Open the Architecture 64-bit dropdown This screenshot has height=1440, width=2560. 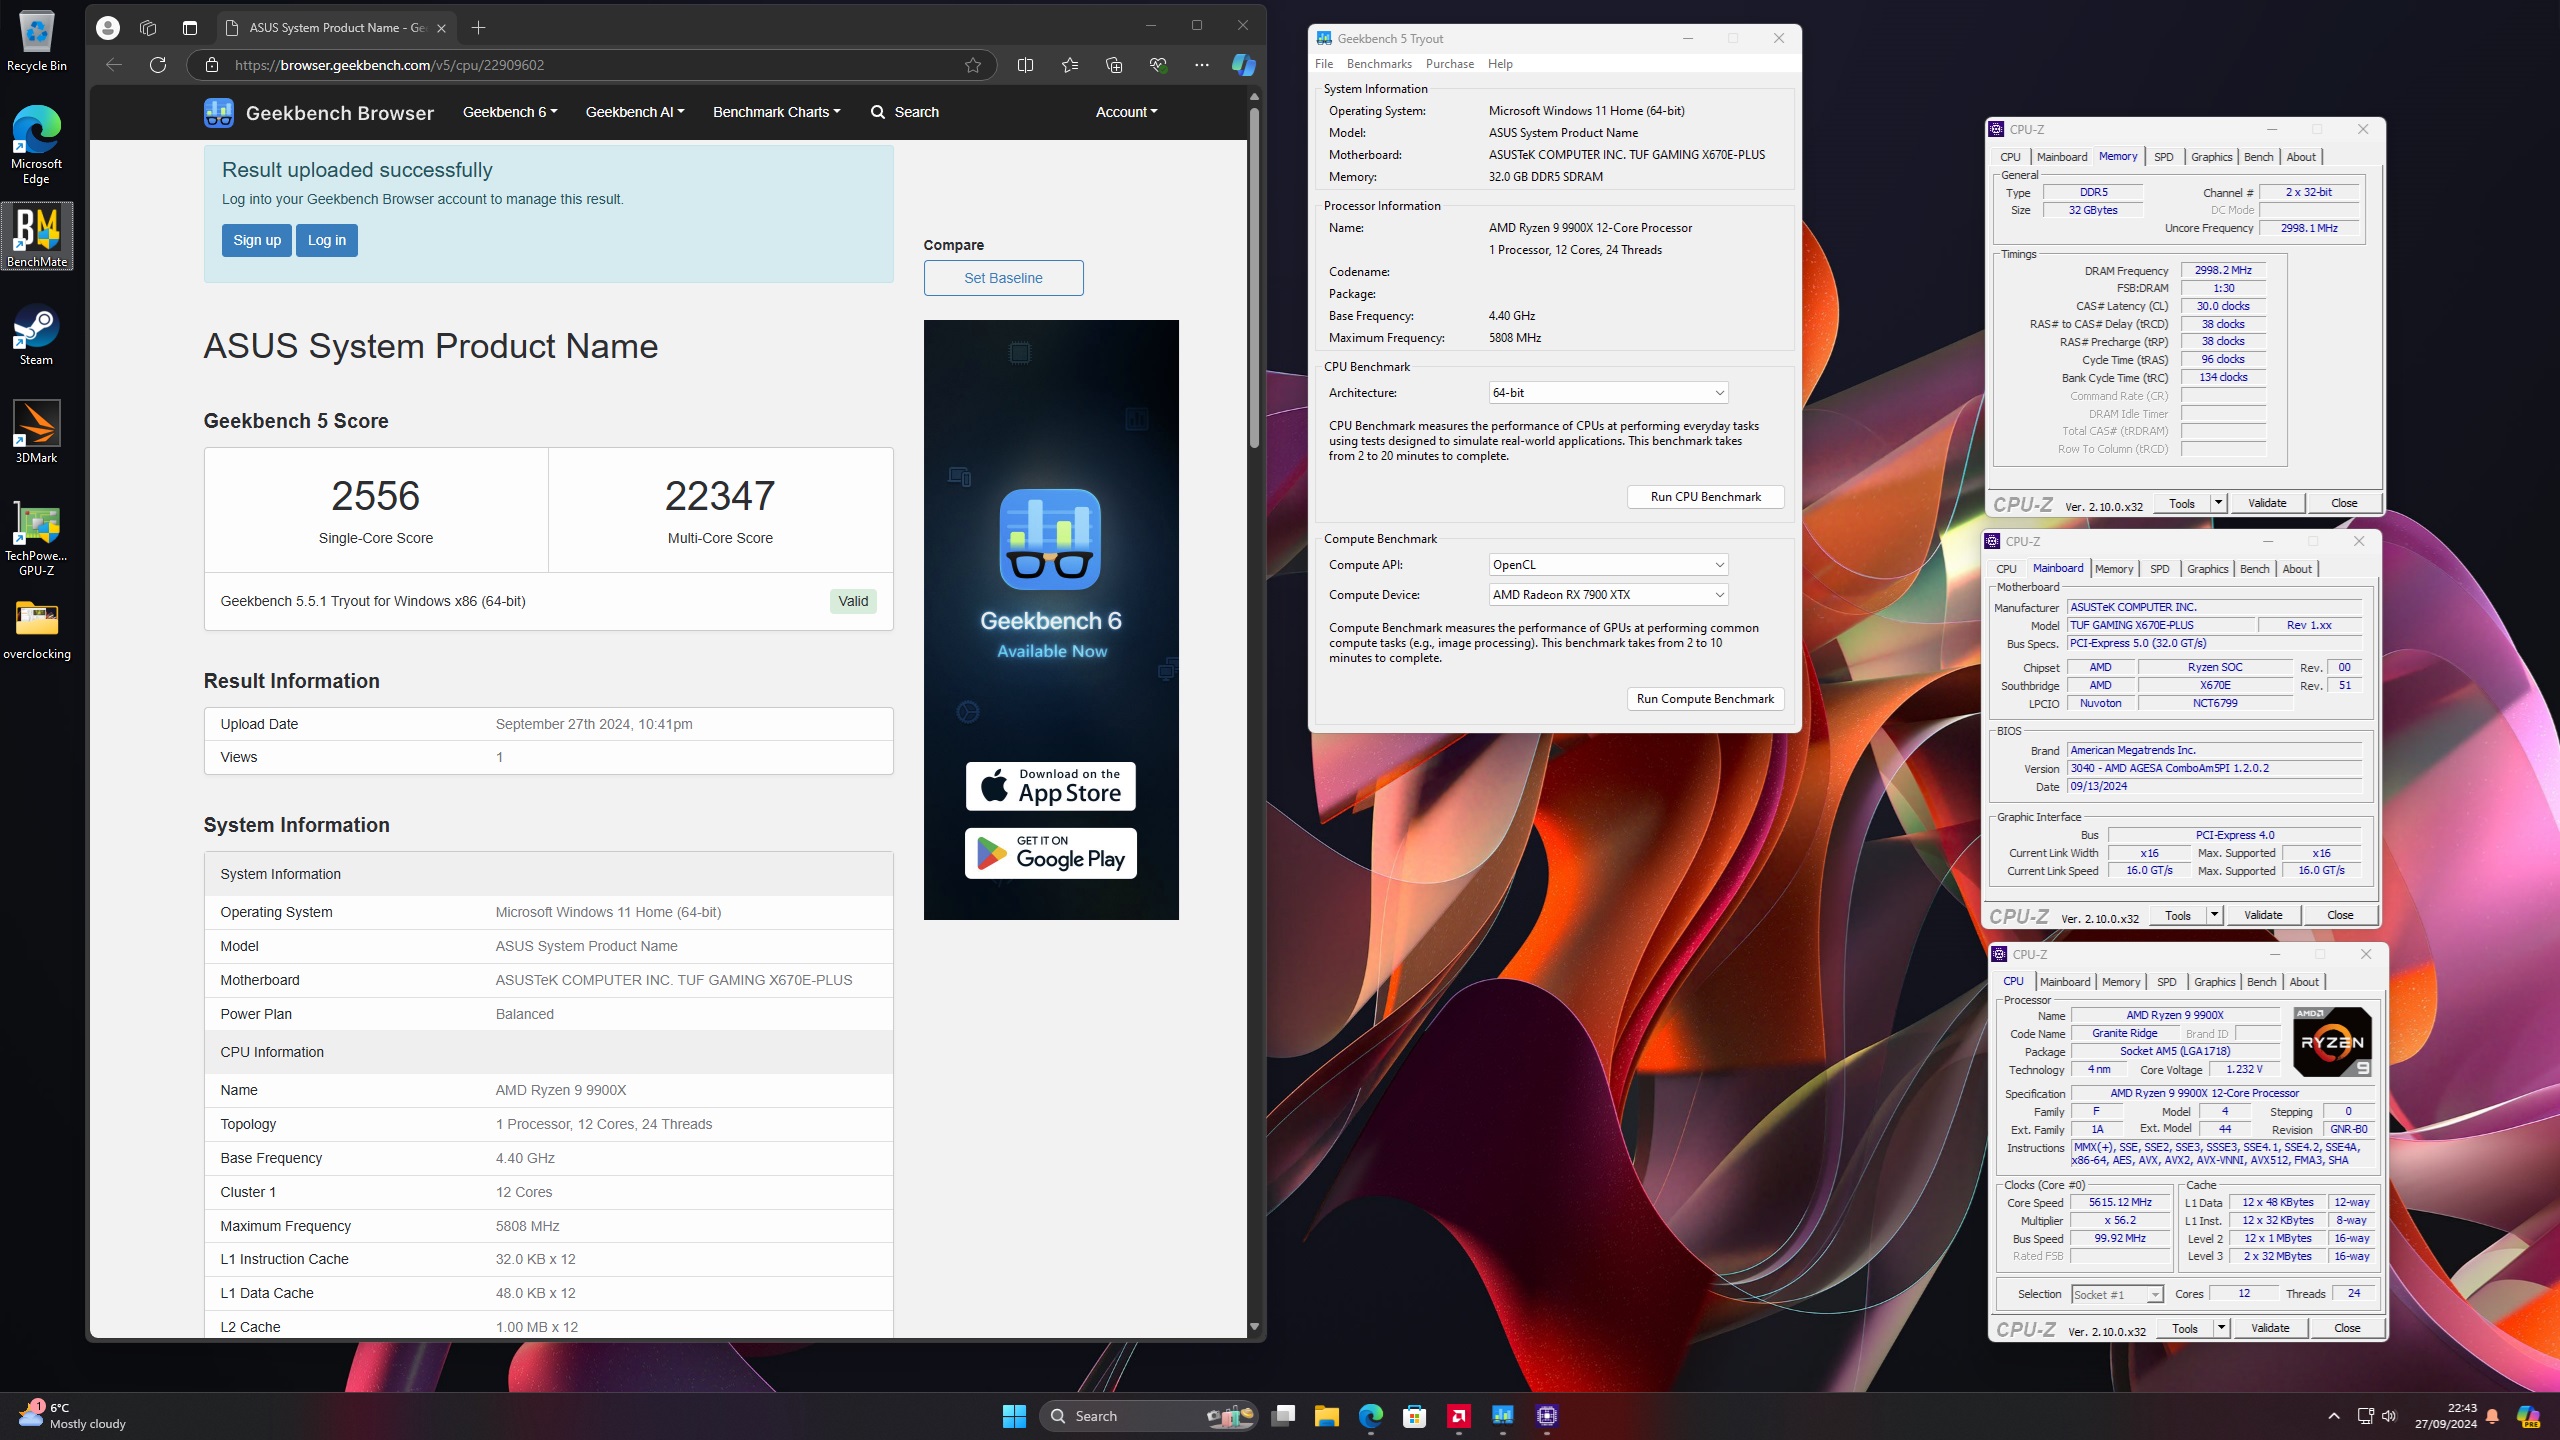1608,393
